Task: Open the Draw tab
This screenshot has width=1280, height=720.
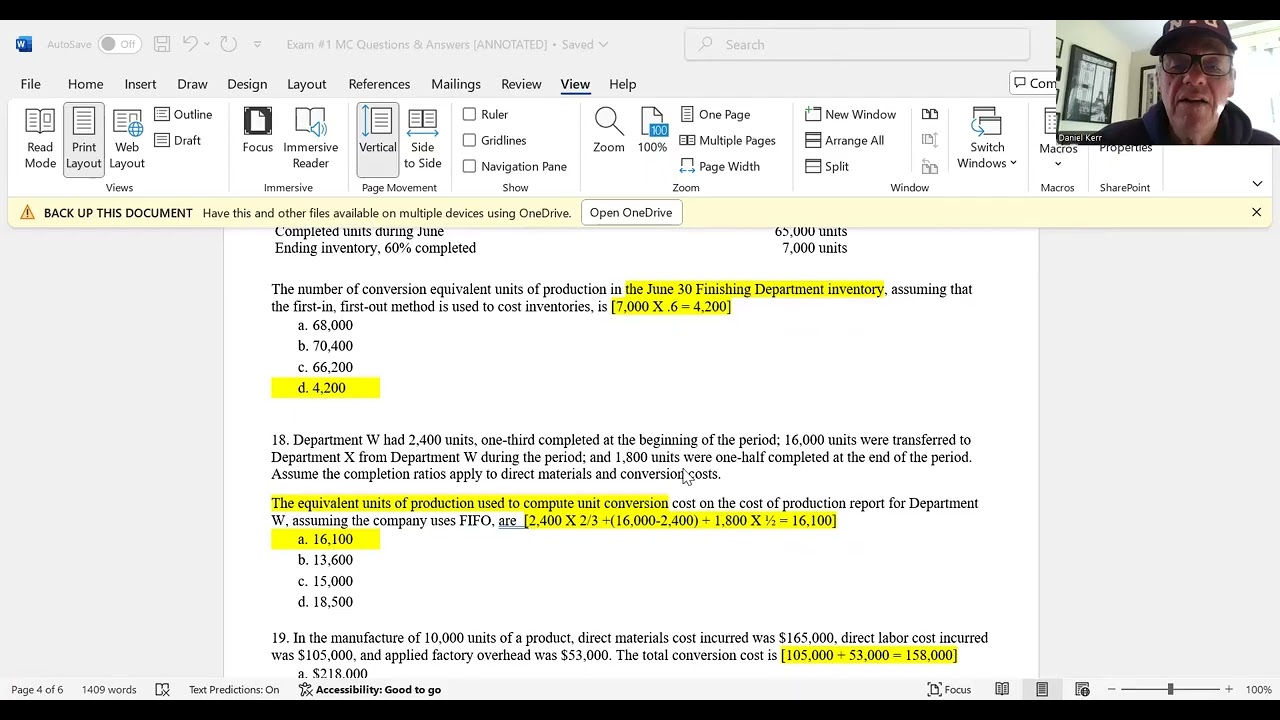Action: (x=192, y=84)
